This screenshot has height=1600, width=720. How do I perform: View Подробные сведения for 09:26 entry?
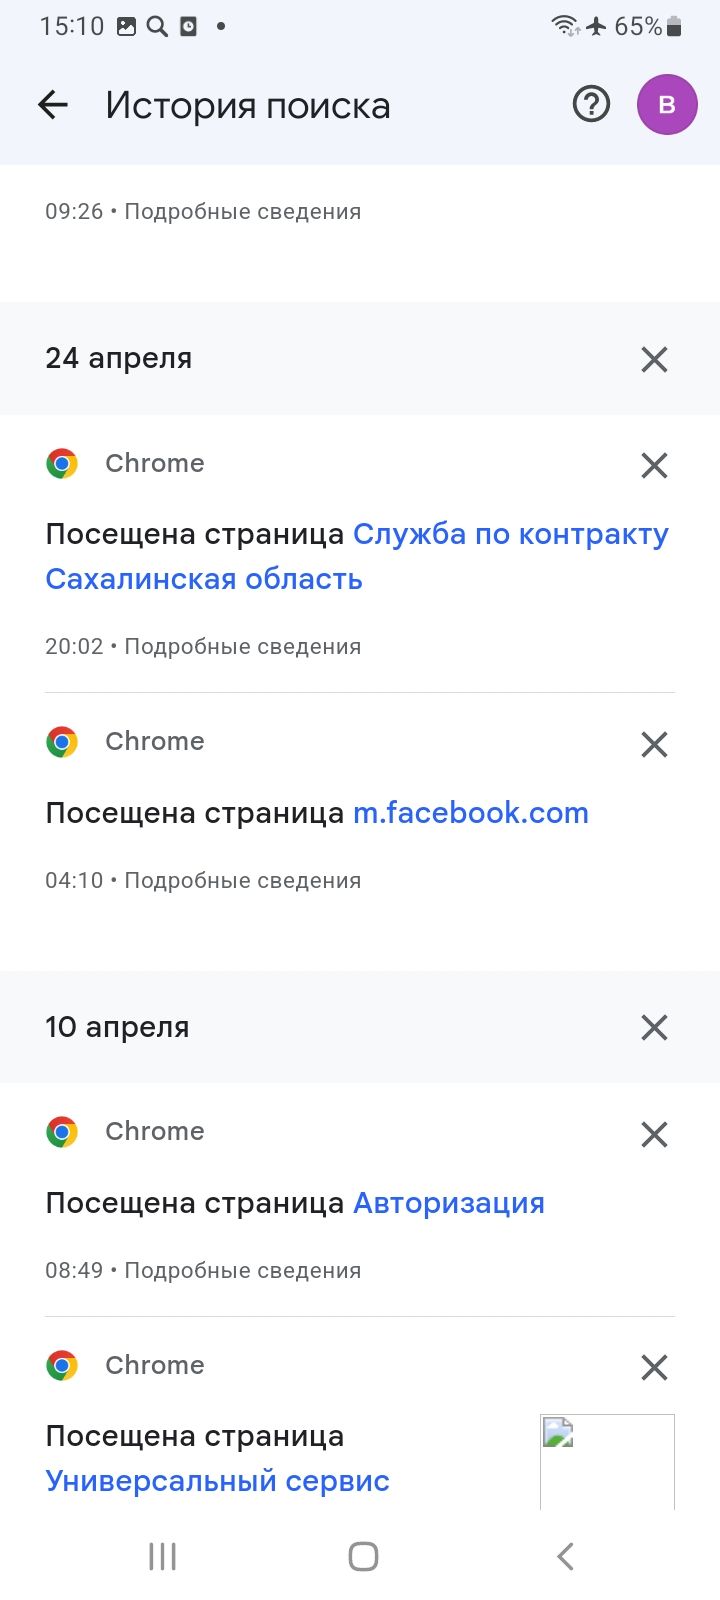tap(242, 212)
